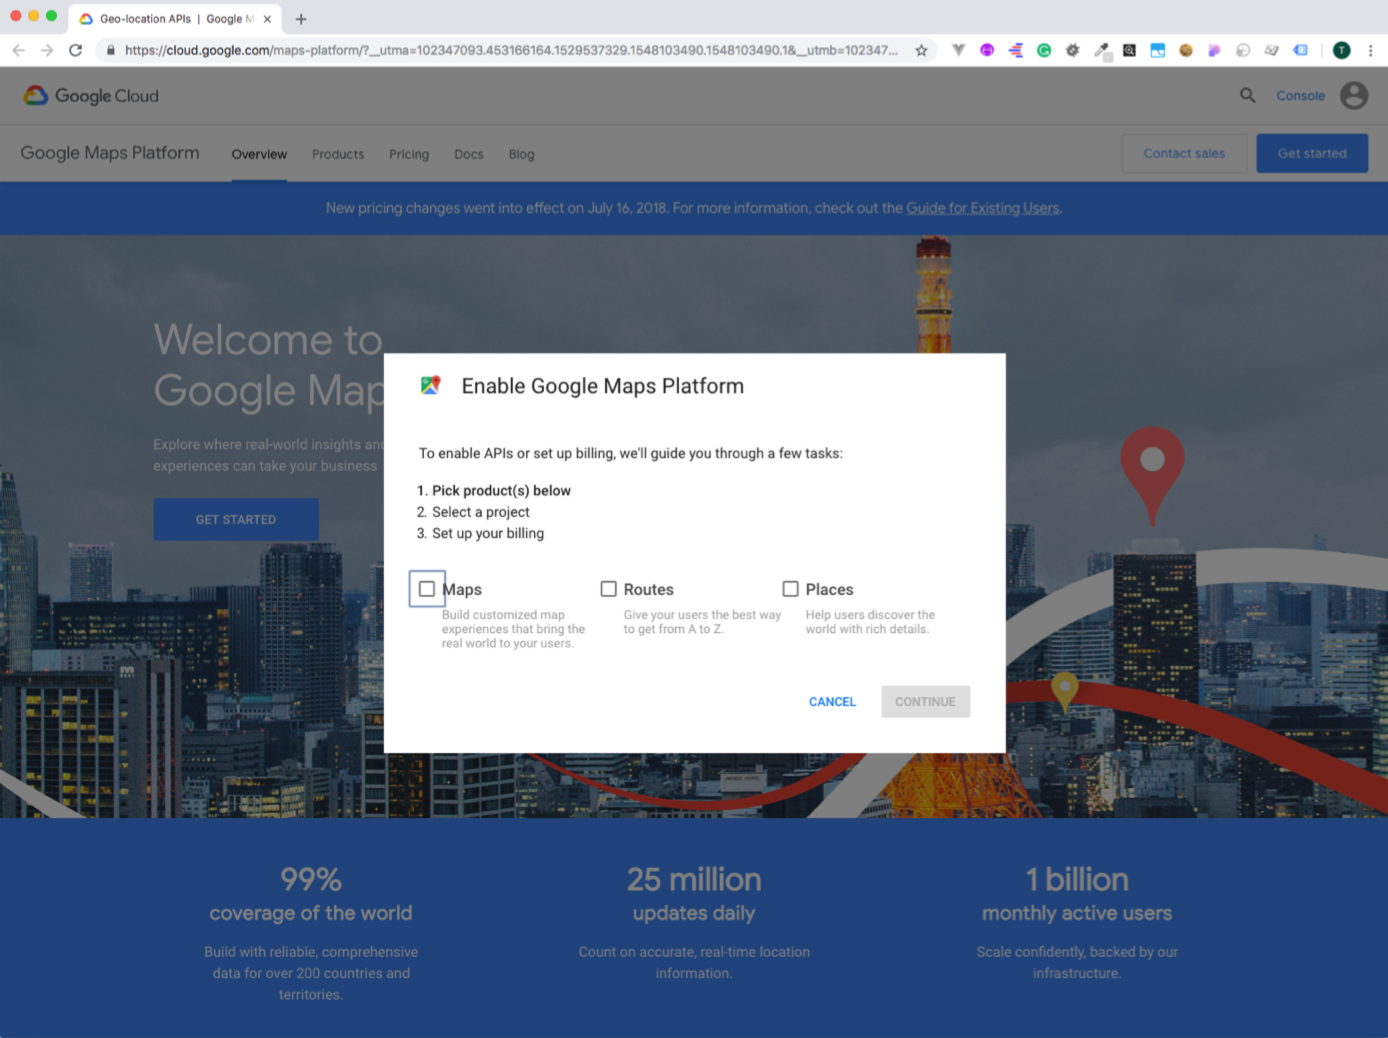Image resolution: width=1388 pixels, height=1038 pixels.
Task: Click the grey circular extension icon
Action: click(x=1243, y=50)
